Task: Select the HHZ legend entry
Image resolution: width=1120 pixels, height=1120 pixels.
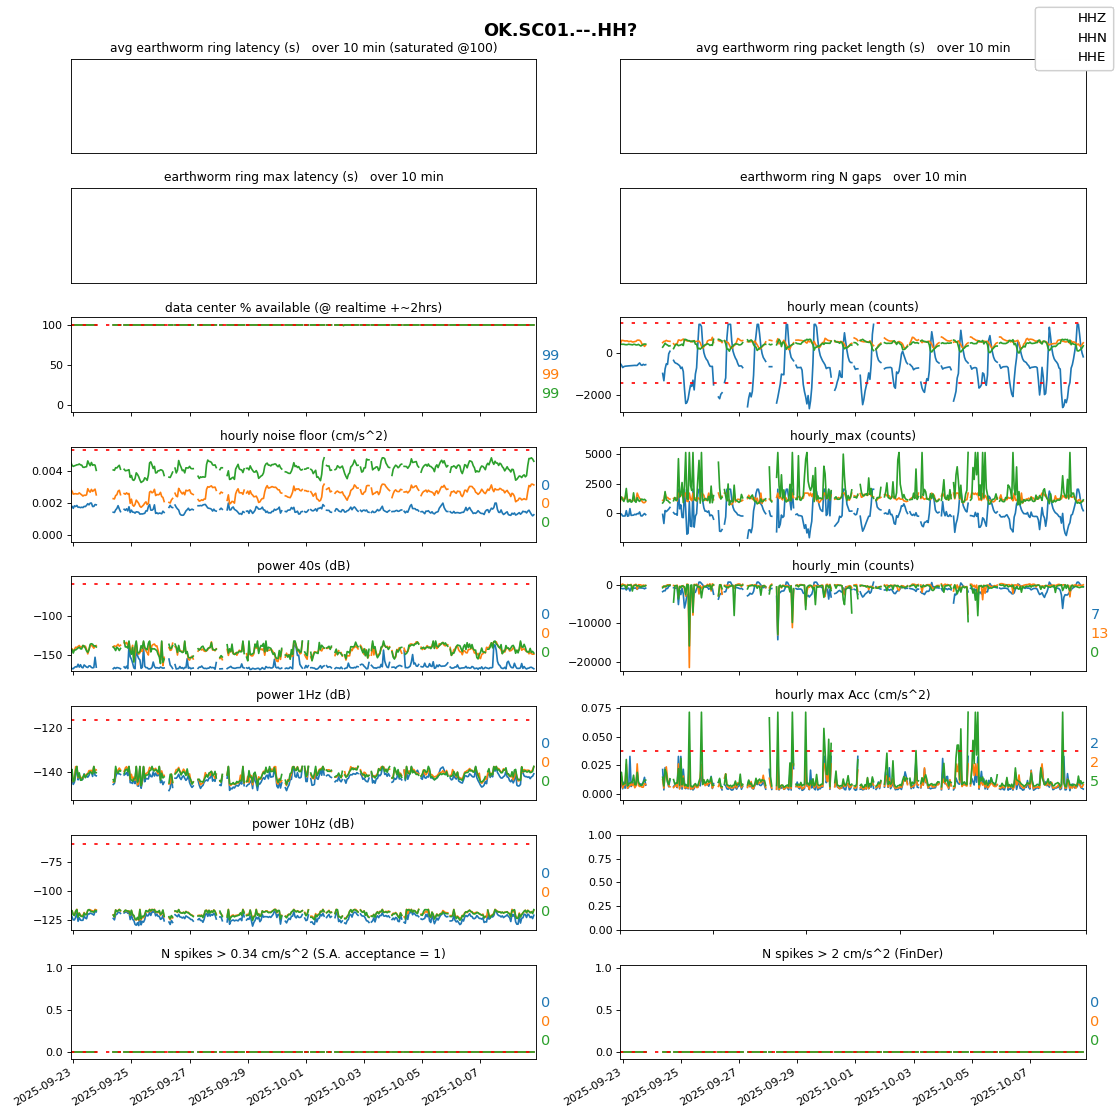Action: click(x=1091, y=18)
